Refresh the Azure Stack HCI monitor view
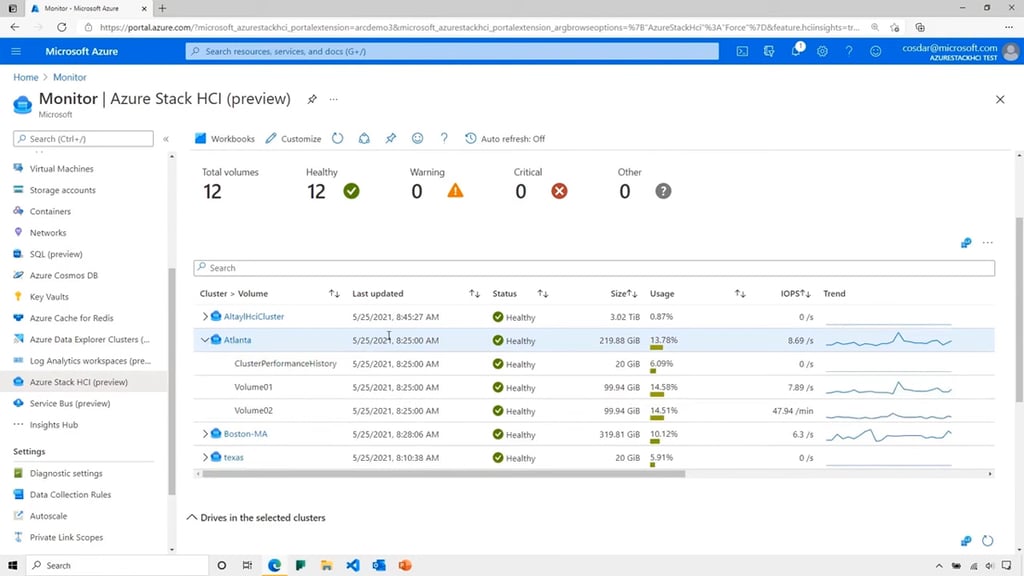 pyautogui.click(x=340, y=138)
